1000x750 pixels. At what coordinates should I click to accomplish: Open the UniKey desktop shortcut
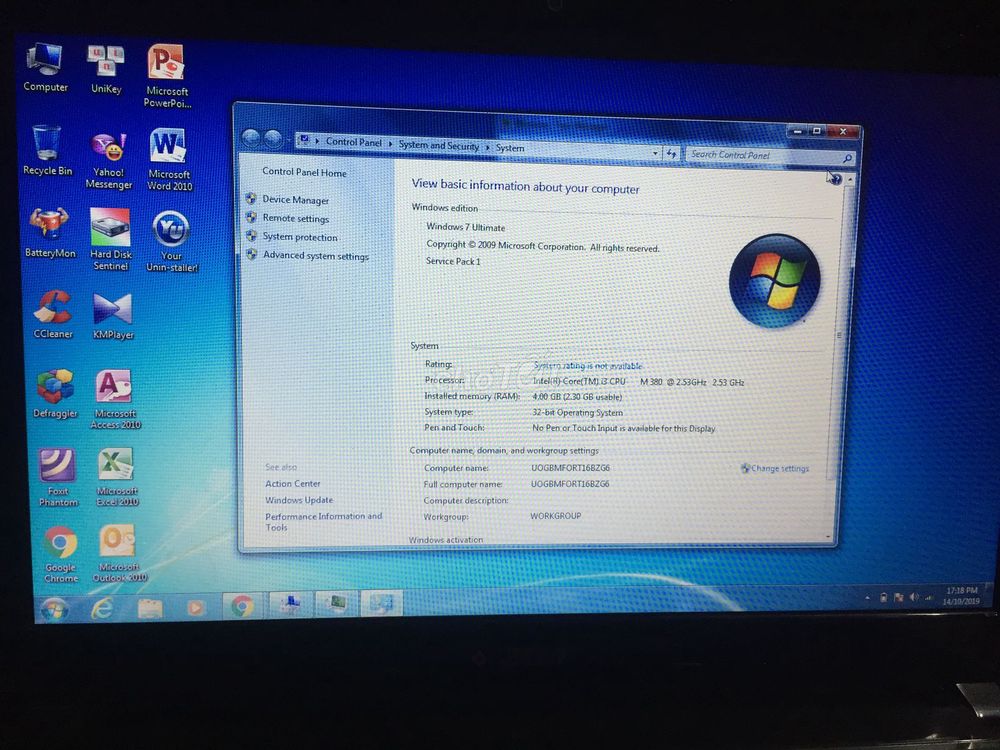tap(106, 69)
